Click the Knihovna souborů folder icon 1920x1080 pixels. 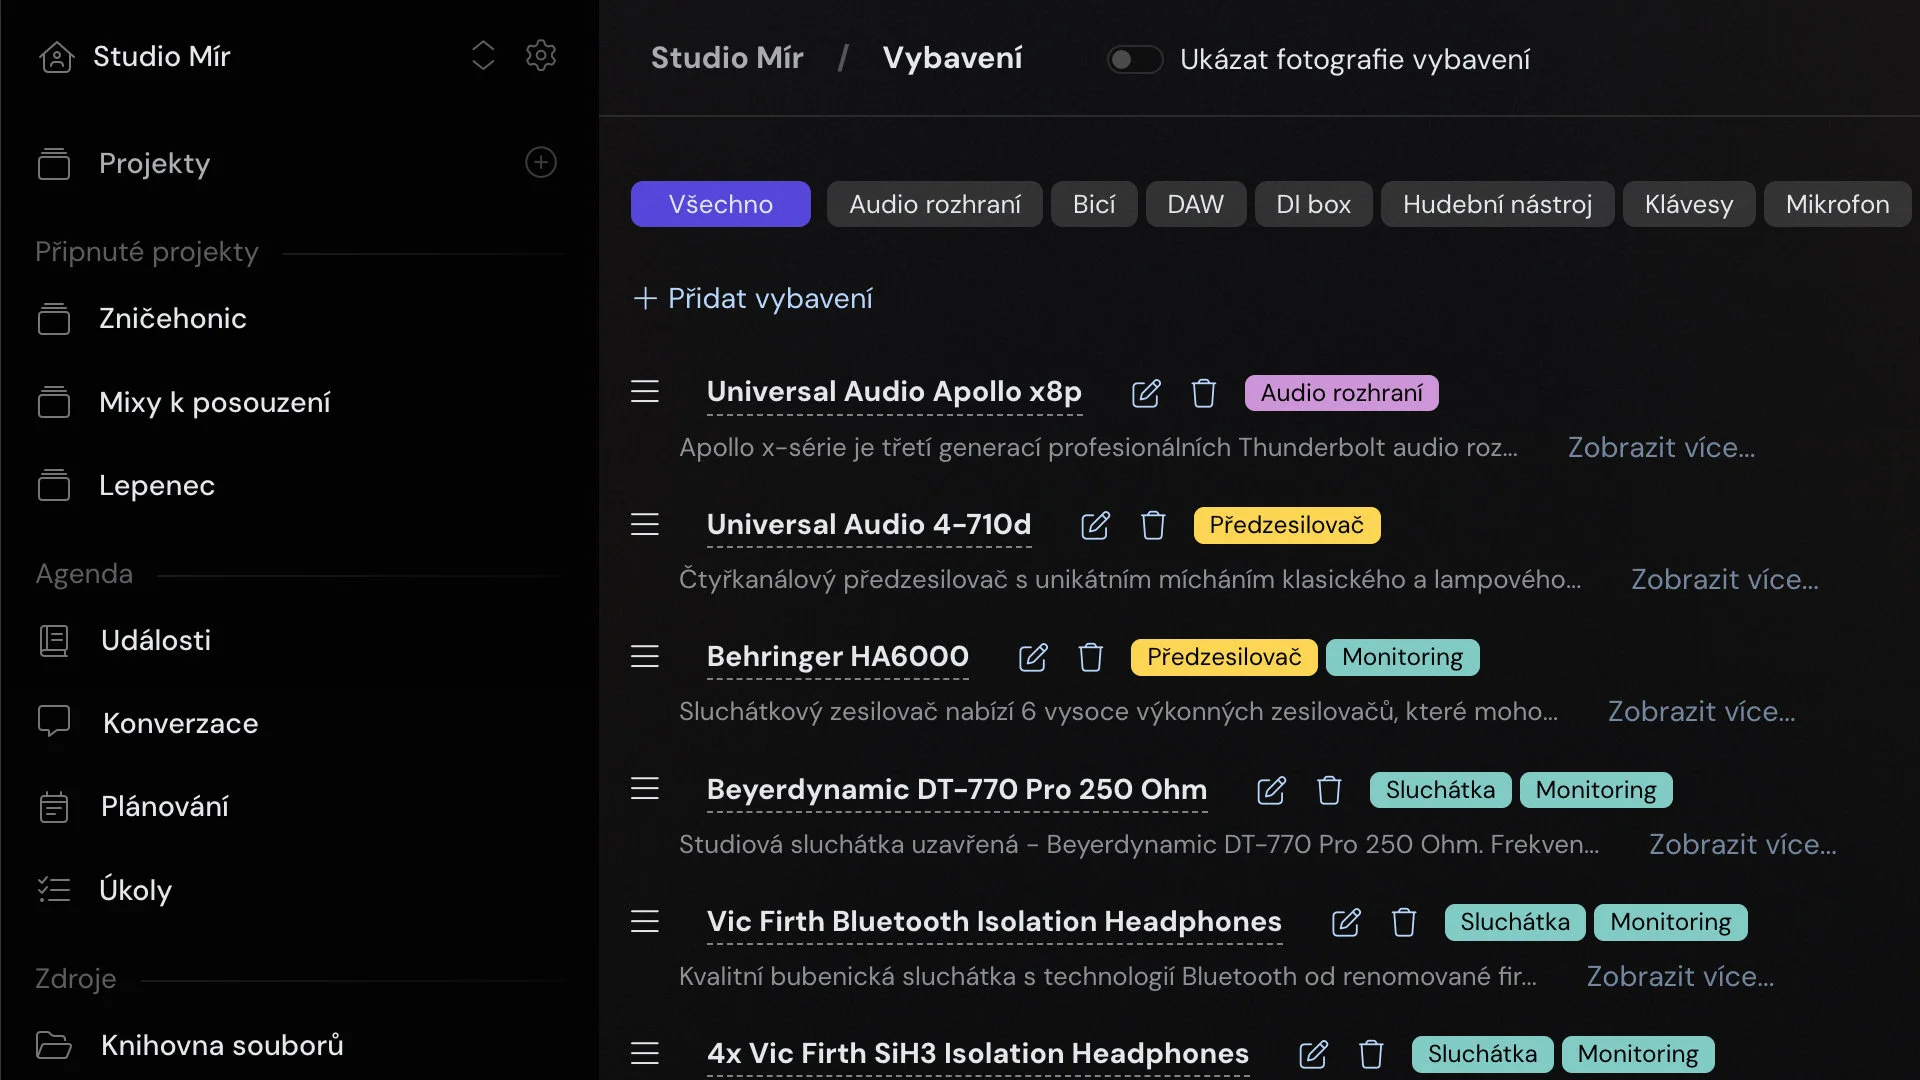[x=54, y=1045]
